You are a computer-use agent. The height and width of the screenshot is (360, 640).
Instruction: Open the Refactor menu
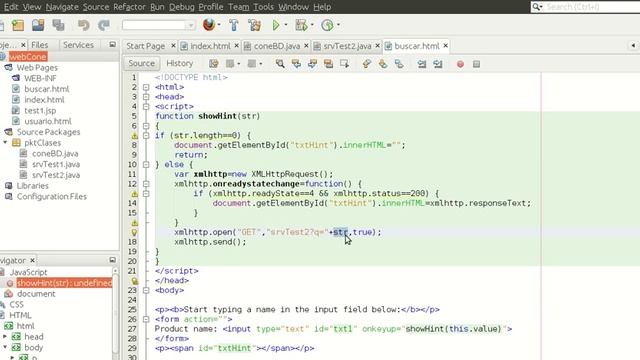tap(129, 7)
